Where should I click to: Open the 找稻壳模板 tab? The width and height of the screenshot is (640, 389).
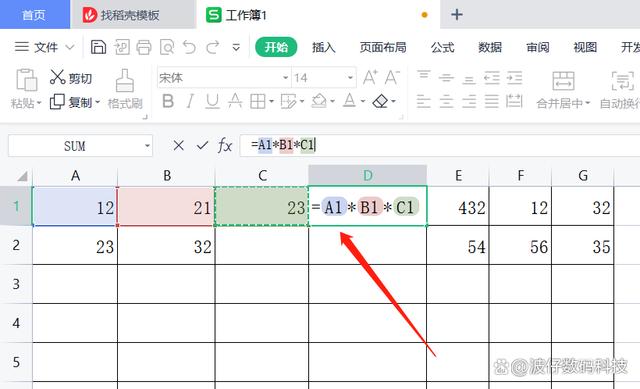[133, 15]
